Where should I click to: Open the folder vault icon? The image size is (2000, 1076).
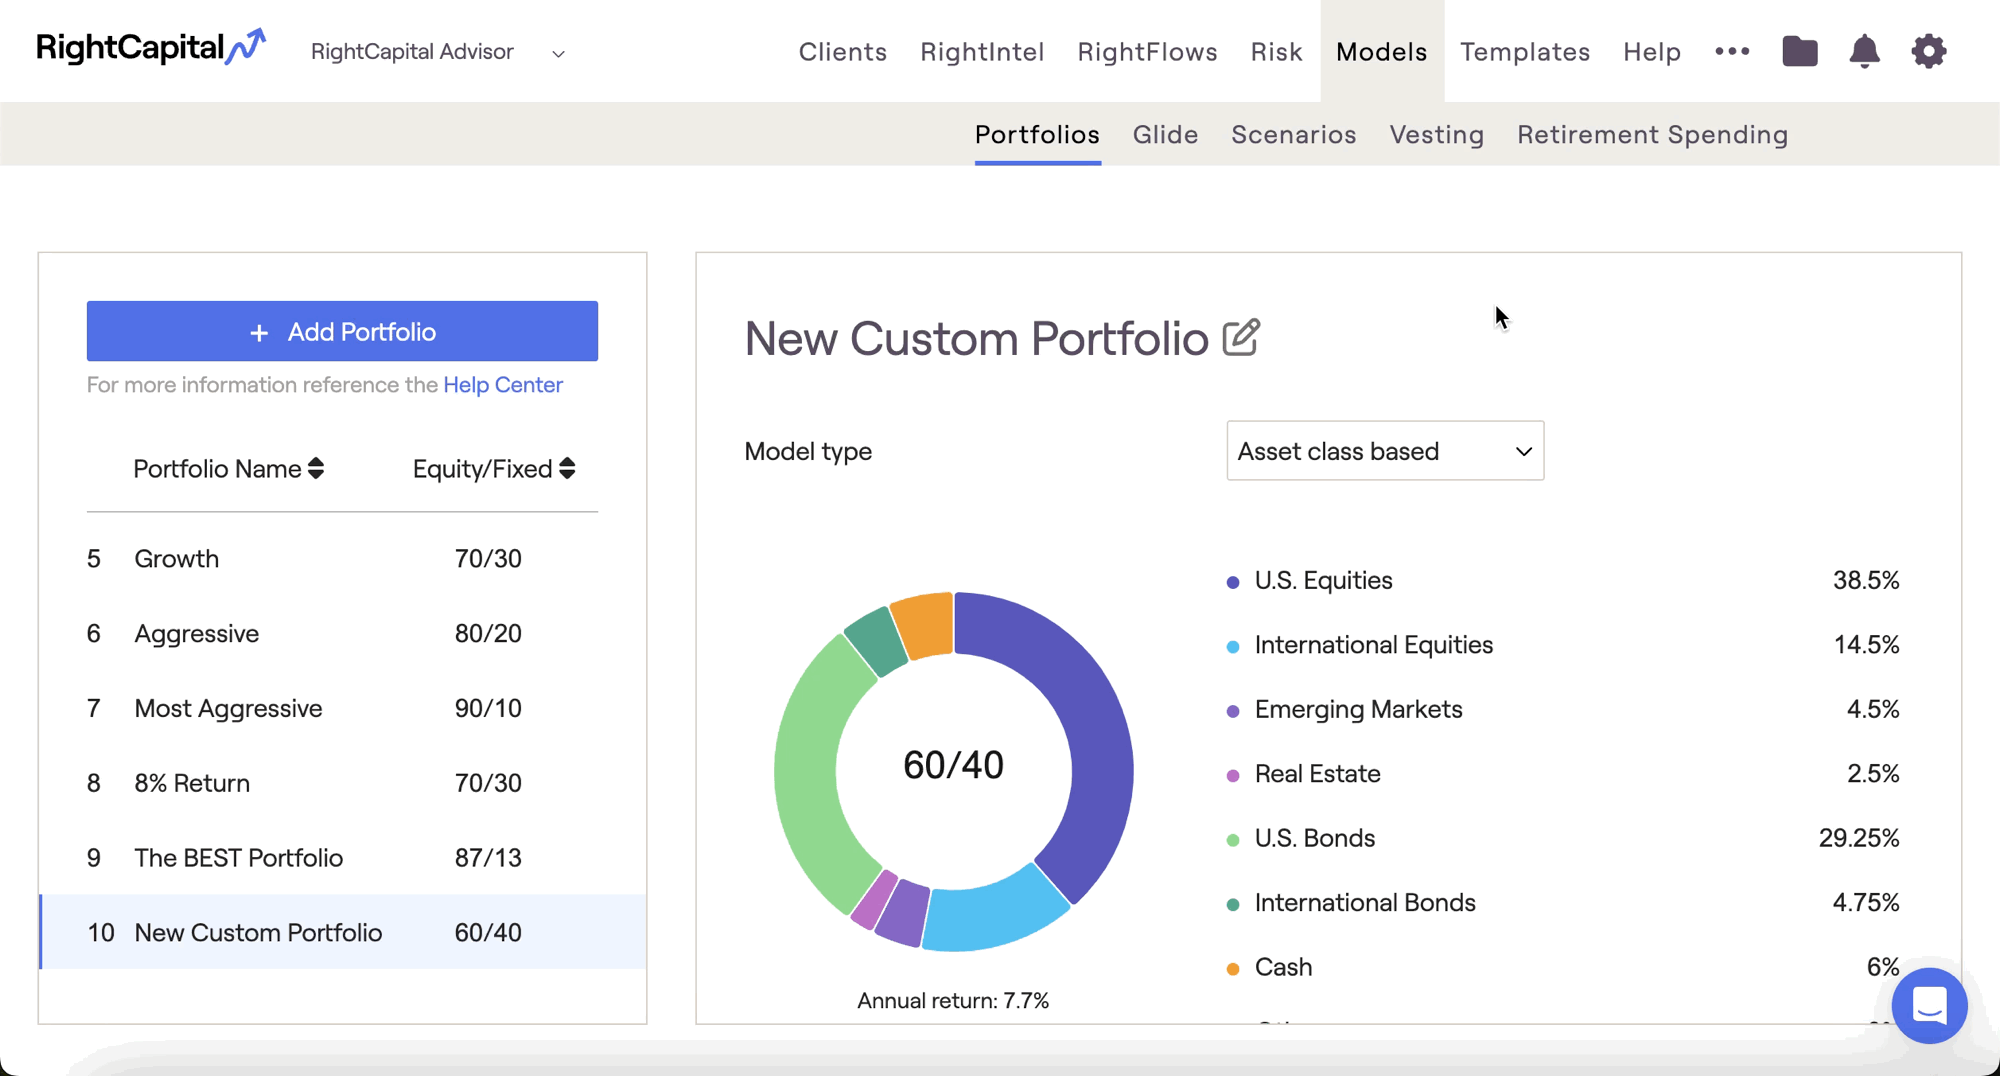coord(1800,51)
